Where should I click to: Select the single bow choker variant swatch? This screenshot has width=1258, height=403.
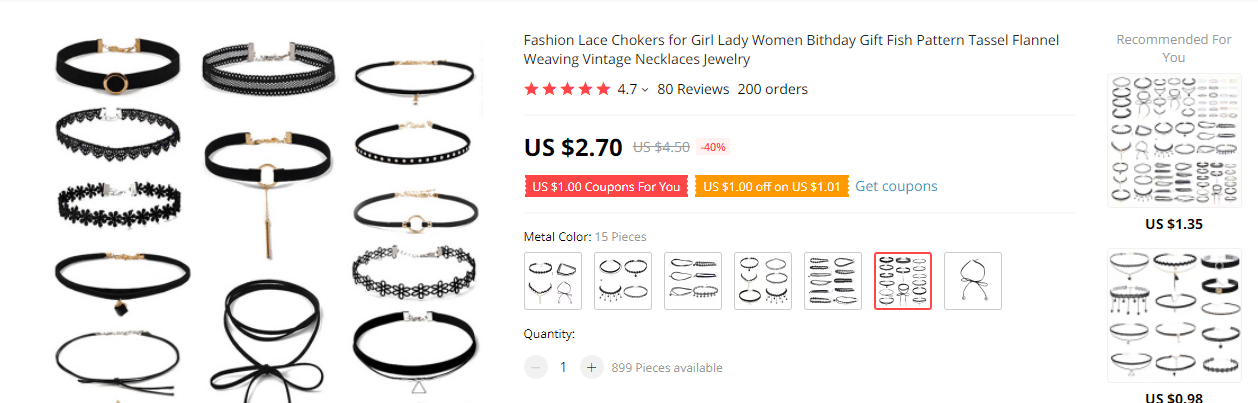[973, 281]
